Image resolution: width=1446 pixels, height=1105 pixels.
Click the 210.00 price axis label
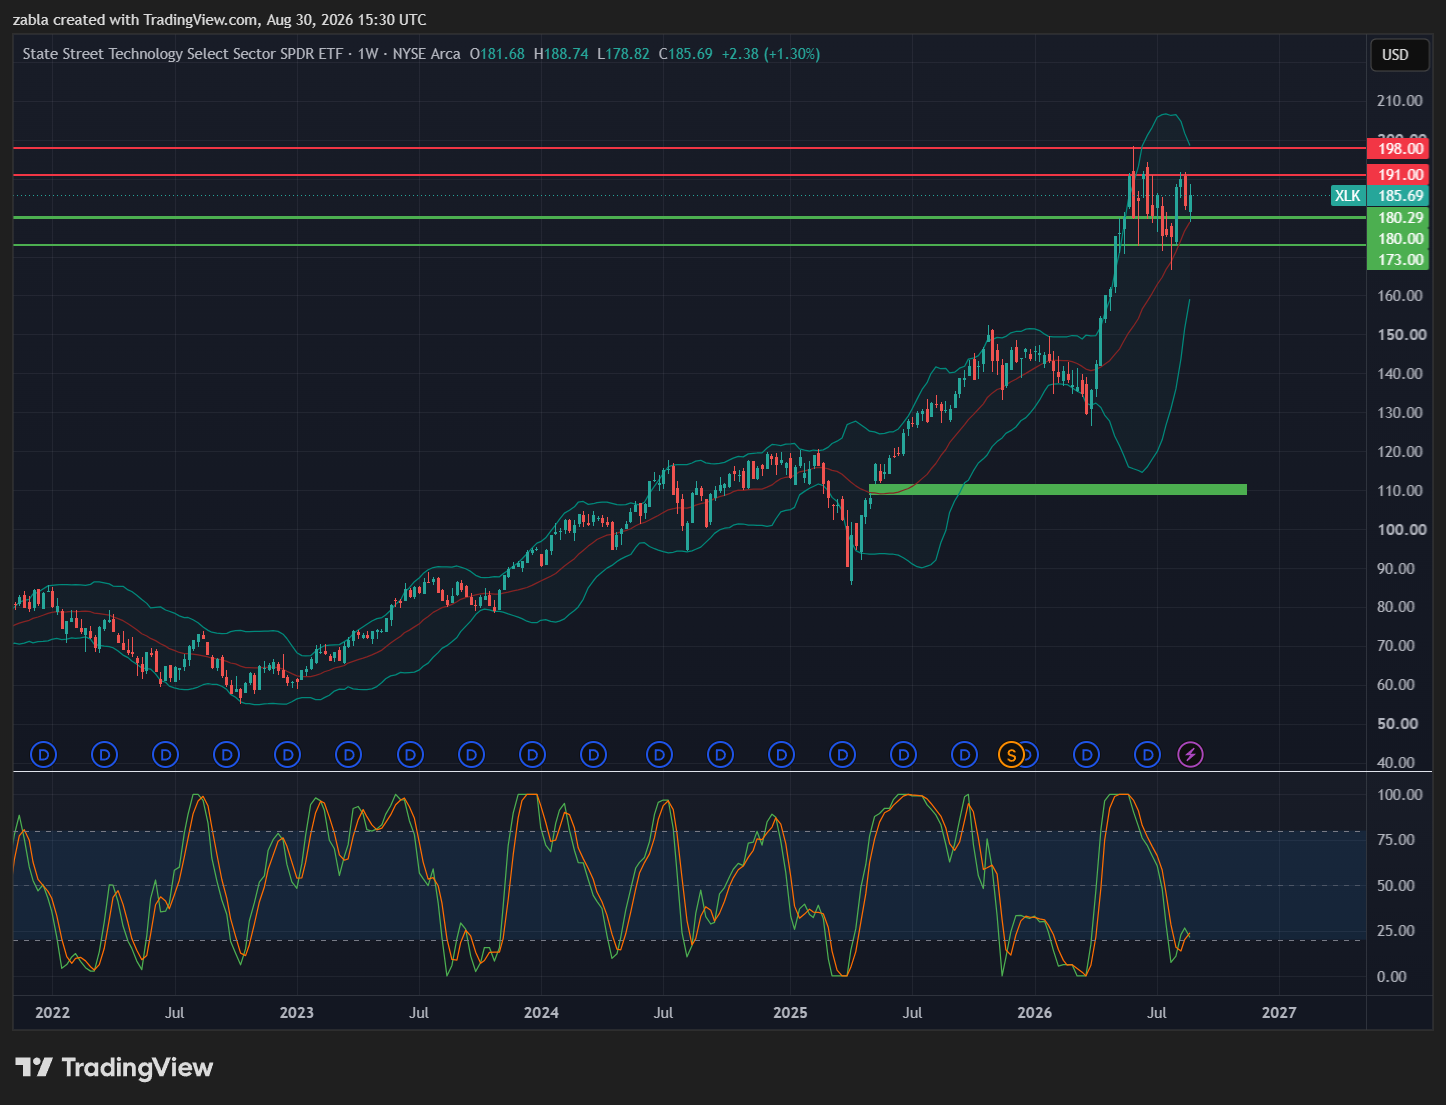(1400, 101)
